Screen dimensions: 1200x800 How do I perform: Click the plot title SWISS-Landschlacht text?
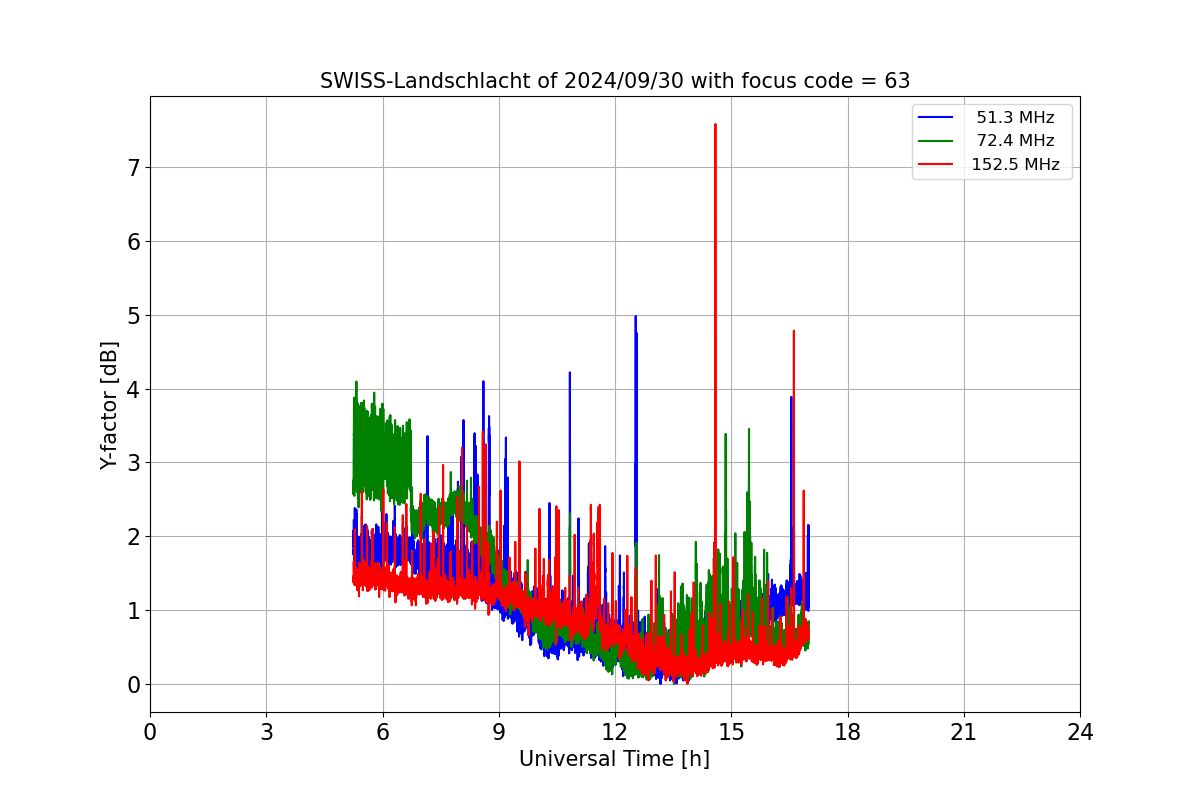pyautogui.click(x=614, y=81)
